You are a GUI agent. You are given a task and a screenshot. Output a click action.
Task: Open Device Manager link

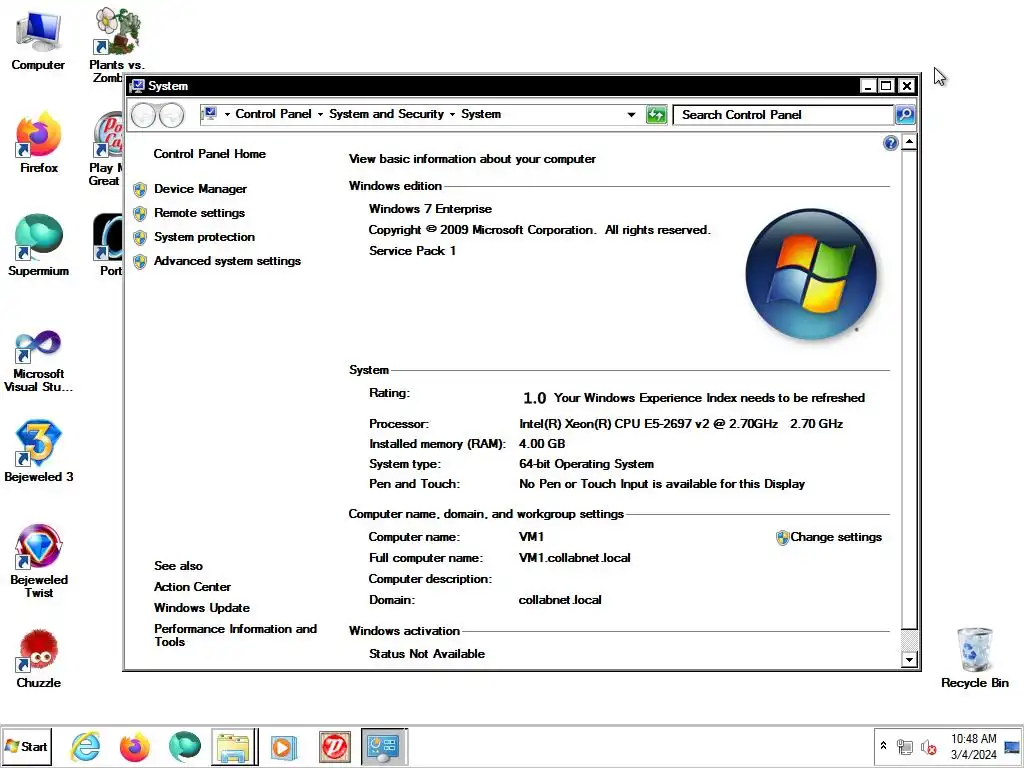[200, 189]
